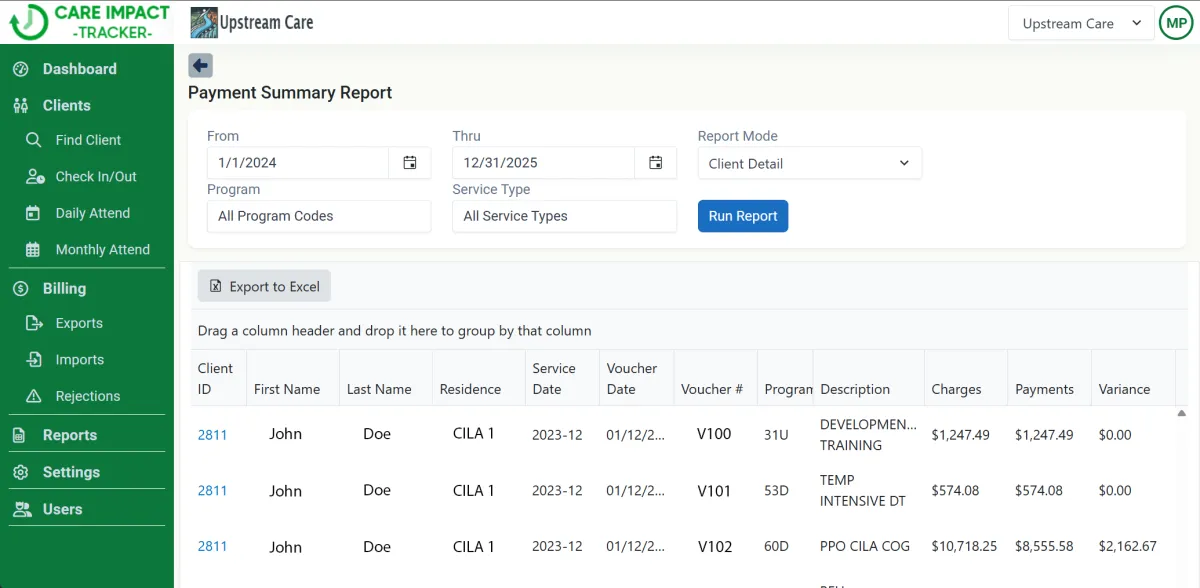Open the Service Type selector

click(x=564, y=216)
